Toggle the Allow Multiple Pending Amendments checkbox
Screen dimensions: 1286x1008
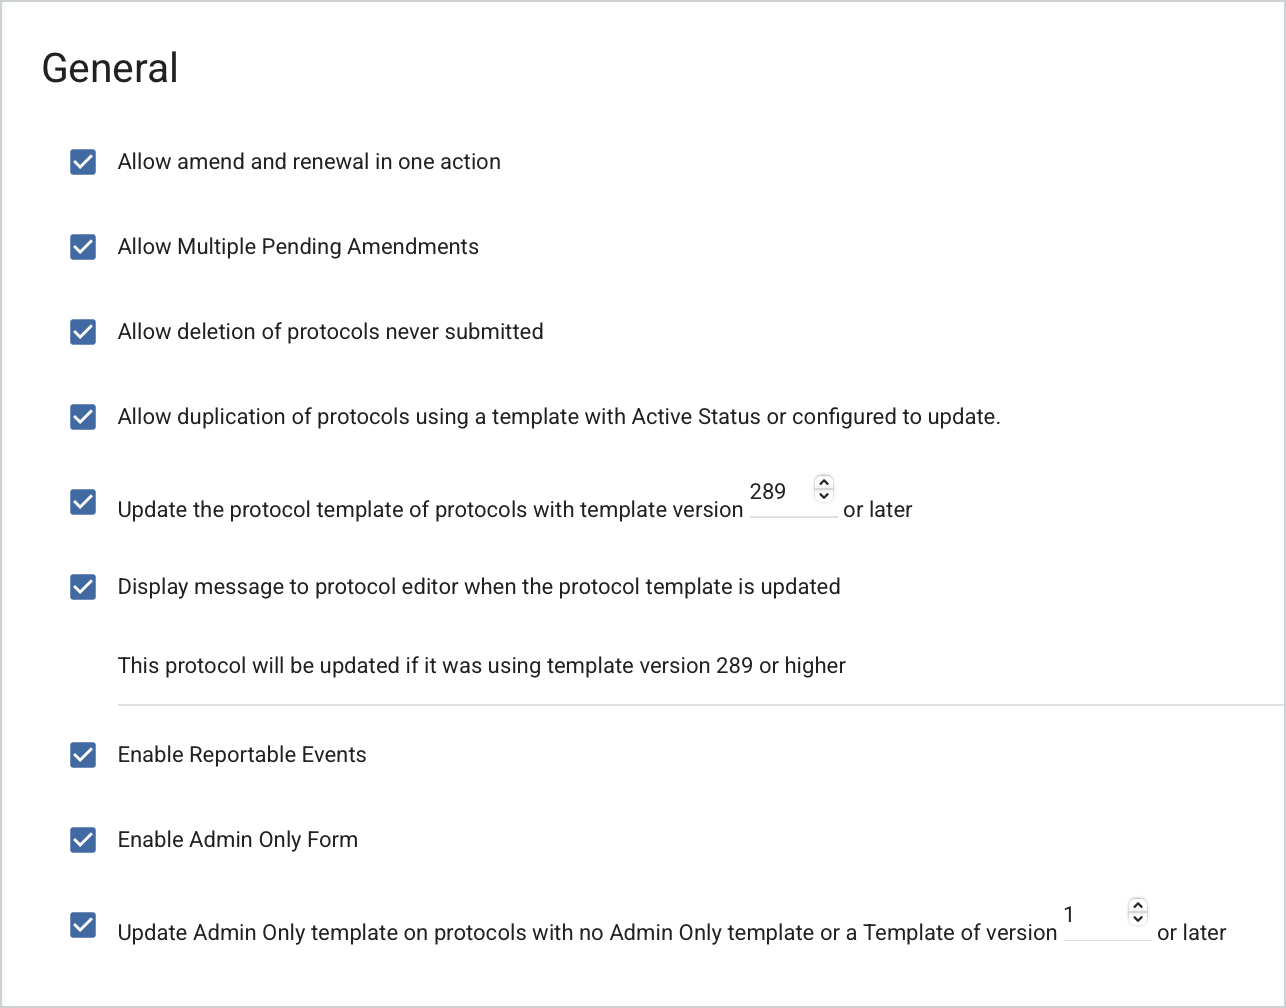(x=83, y=247)
